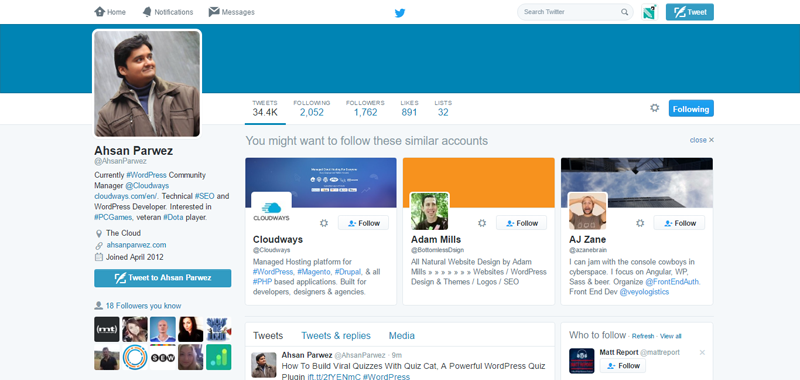Click #Dota hashtag in bio
This screenshot has height=380, width=800.
point(173,217)
